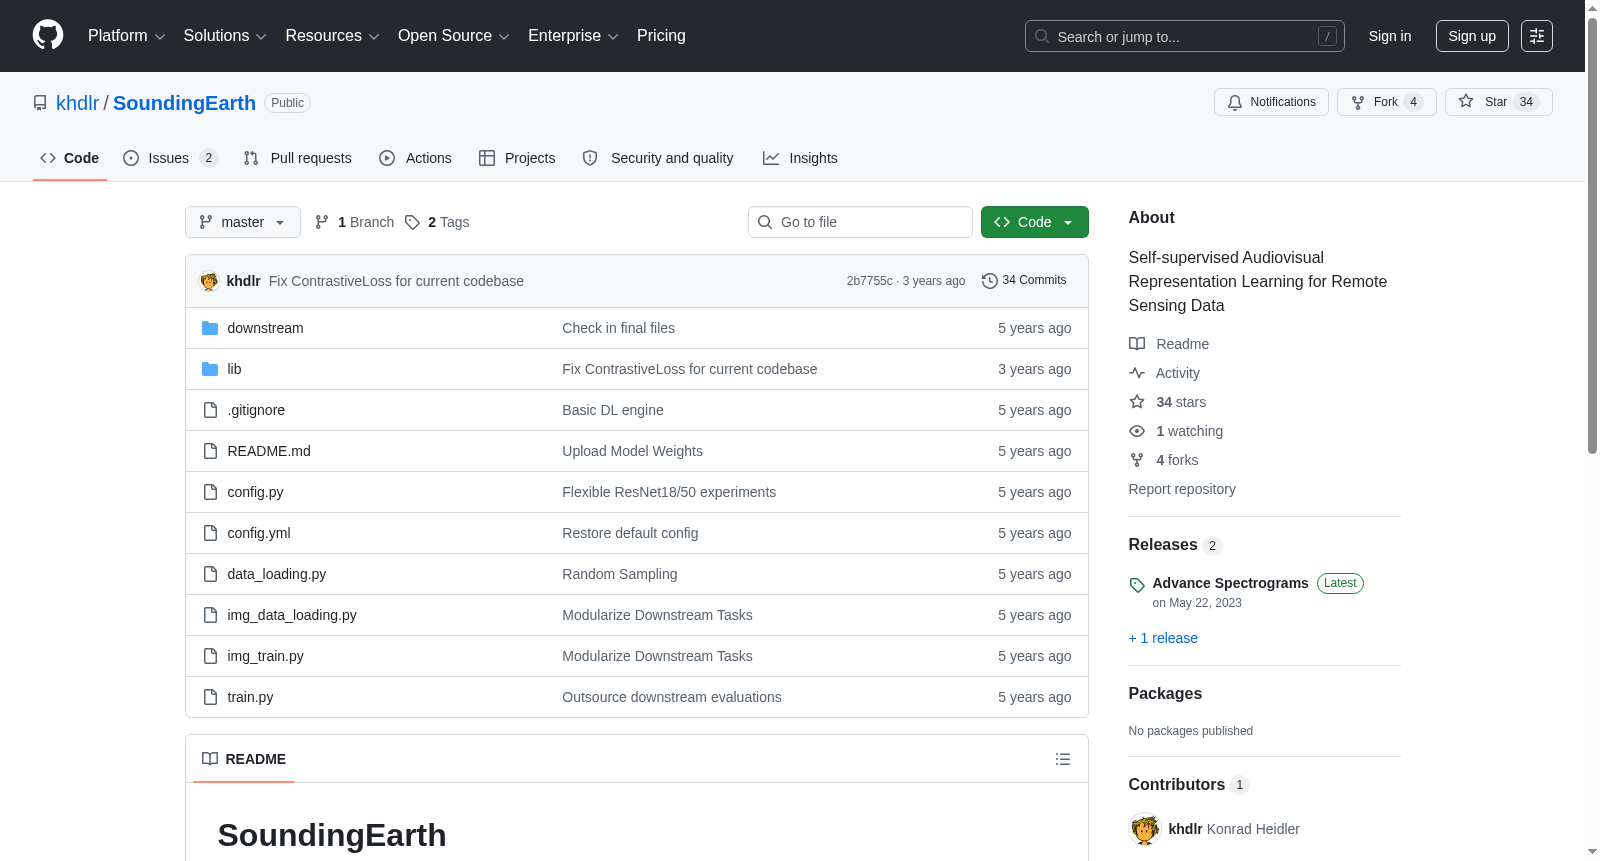Expand the Open Source menu
The width and height of the screenshot is (1600, 861).
click(x=454, y=36)
